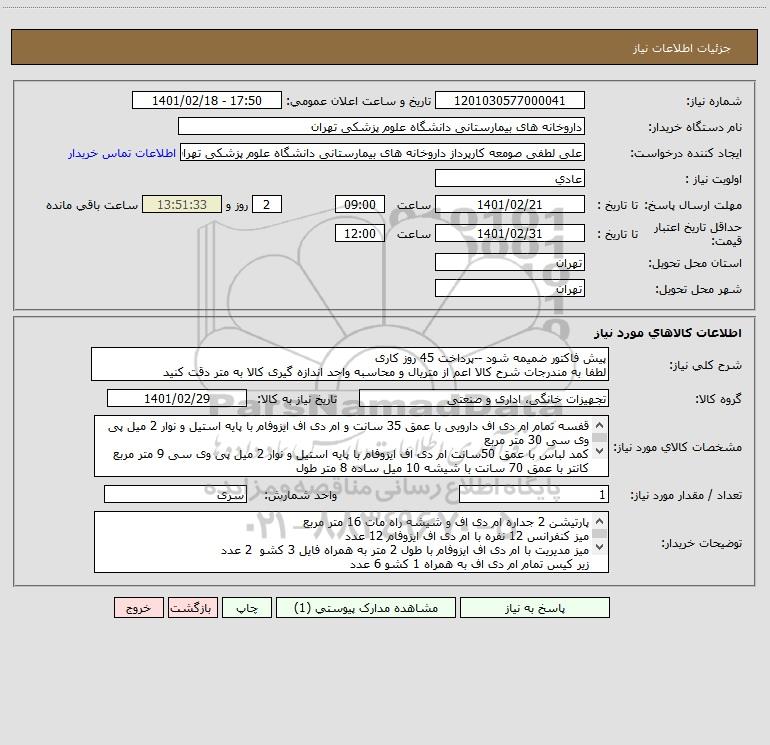Click the مشخصات کالای مورد نیاز label
Viewport: 770px width, 745px height.
(678, 447)
